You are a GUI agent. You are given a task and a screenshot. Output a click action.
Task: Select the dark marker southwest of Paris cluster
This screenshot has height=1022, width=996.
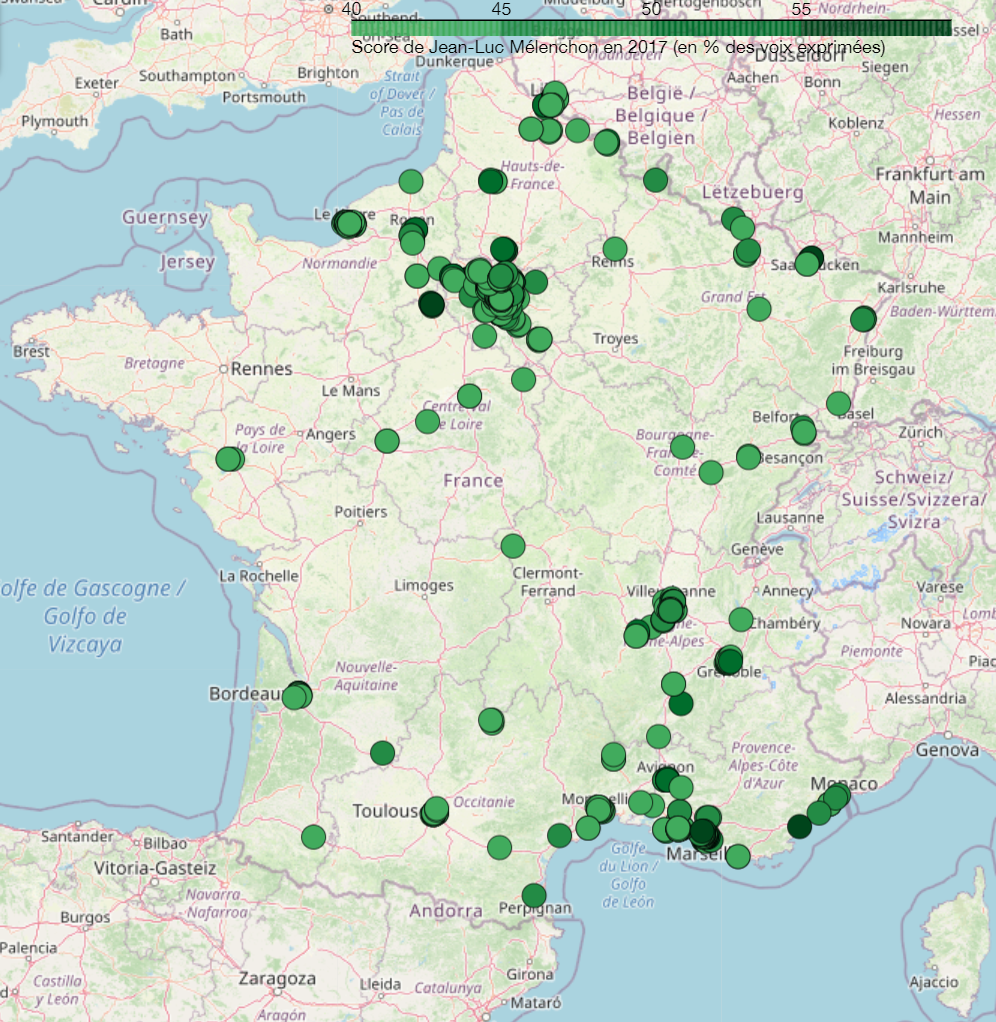[431, 304]
